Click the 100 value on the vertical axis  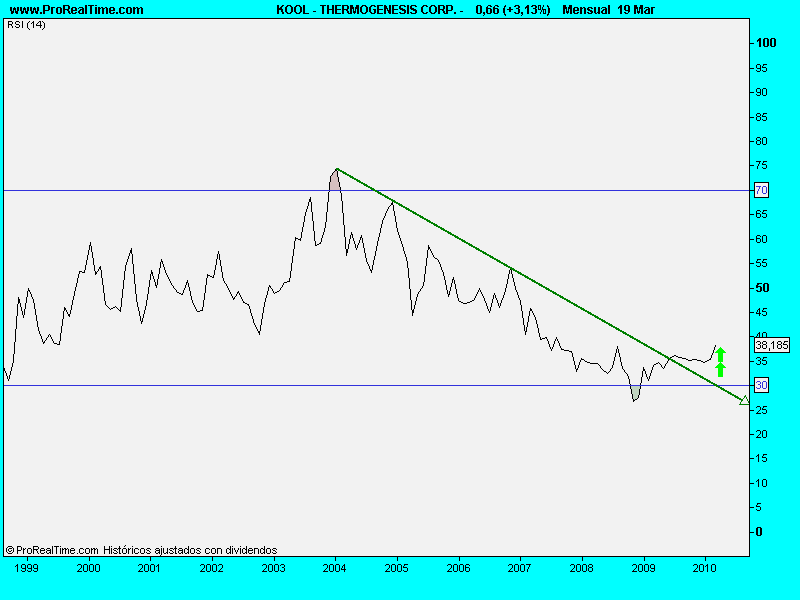[766, 43]
